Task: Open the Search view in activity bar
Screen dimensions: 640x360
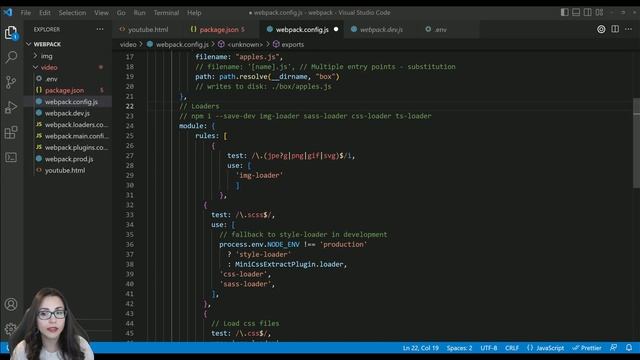Action: click(11, 57)
